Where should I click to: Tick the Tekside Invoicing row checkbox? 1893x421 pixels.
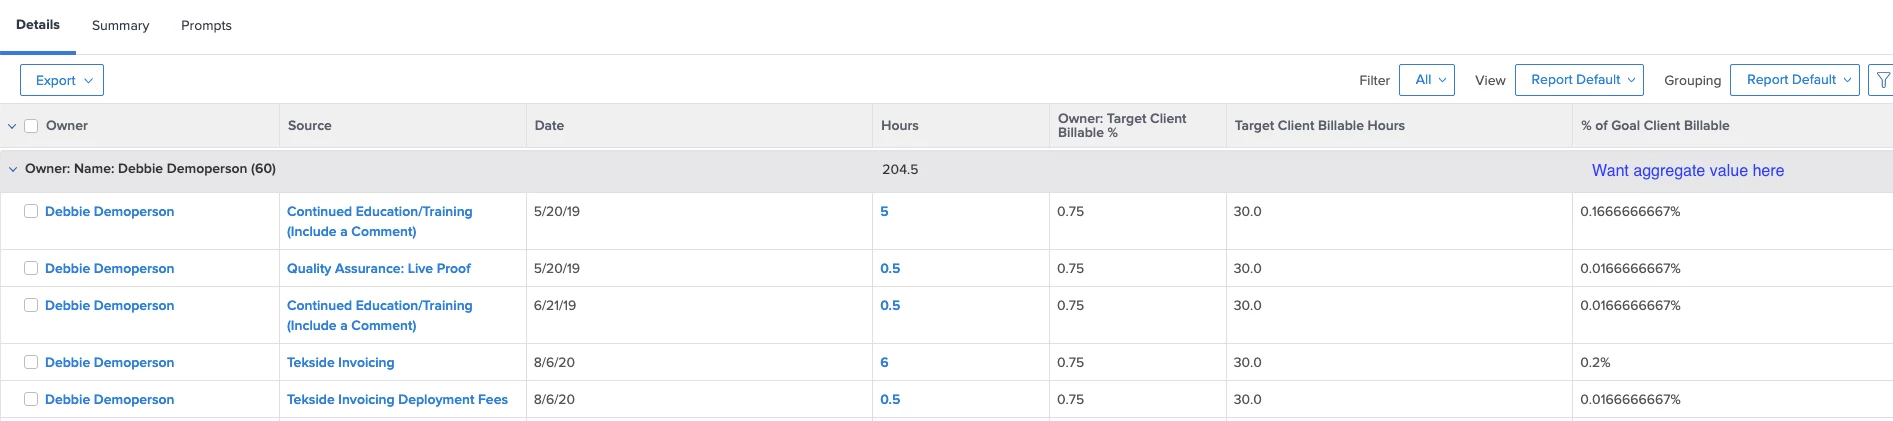click(x=31, y=362)
